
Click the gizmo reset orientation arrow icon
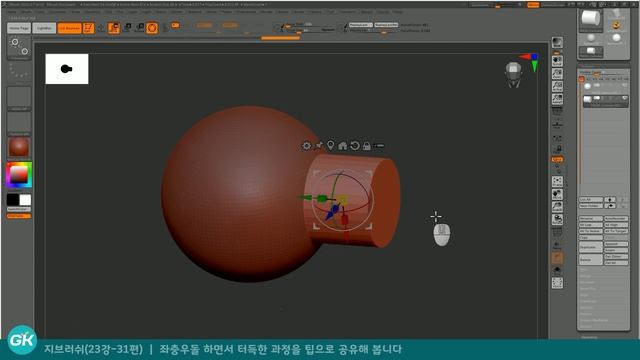pyautogui.click(x=355, y=146)
